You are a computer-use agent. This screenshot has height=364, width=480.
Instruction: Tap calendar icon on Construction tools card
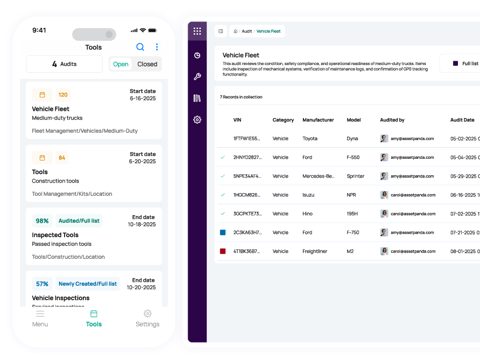42,158
